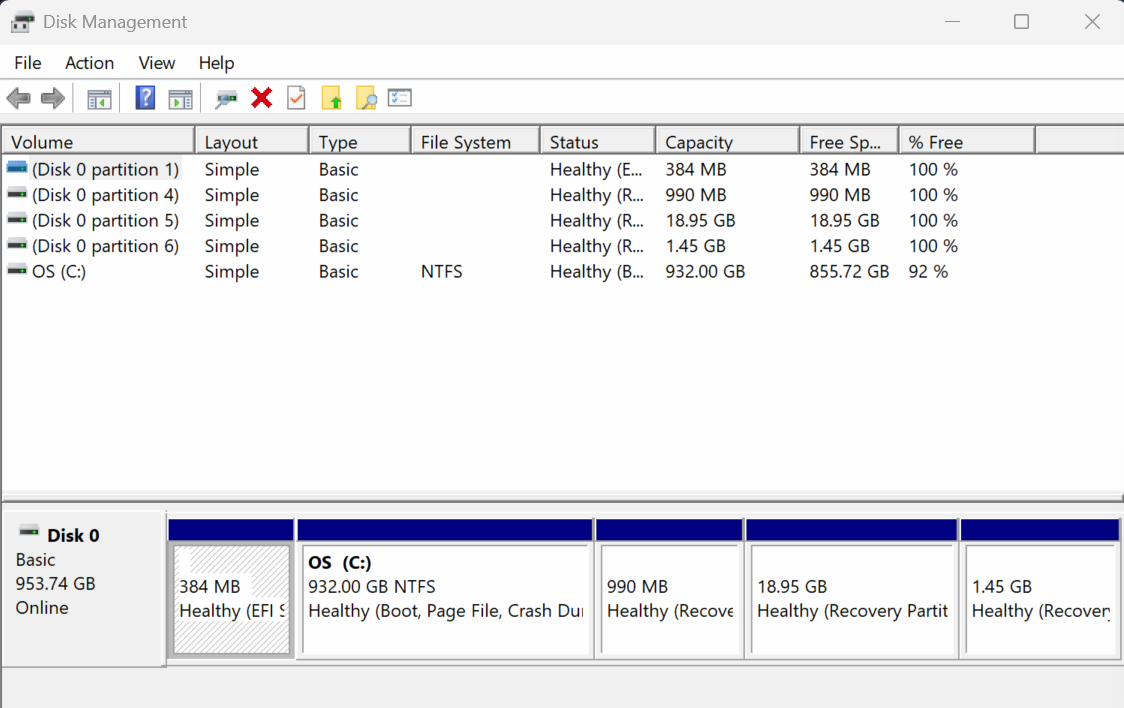The height and width of the screenshot is (708, 1124).
Task: Sort by the Layout column header
Action: click(x=252, y=142)
